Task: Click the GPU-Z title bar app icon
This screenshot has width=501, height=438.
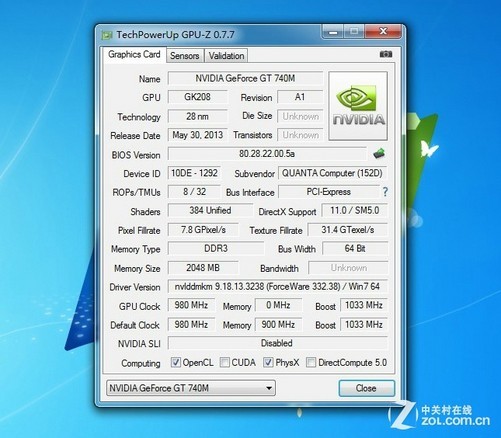Action: 107,35
